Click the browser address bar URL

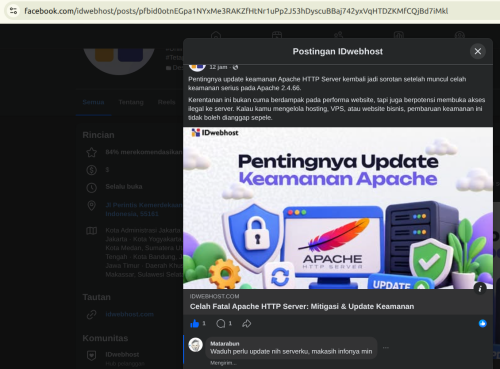[x=236, y=11]
